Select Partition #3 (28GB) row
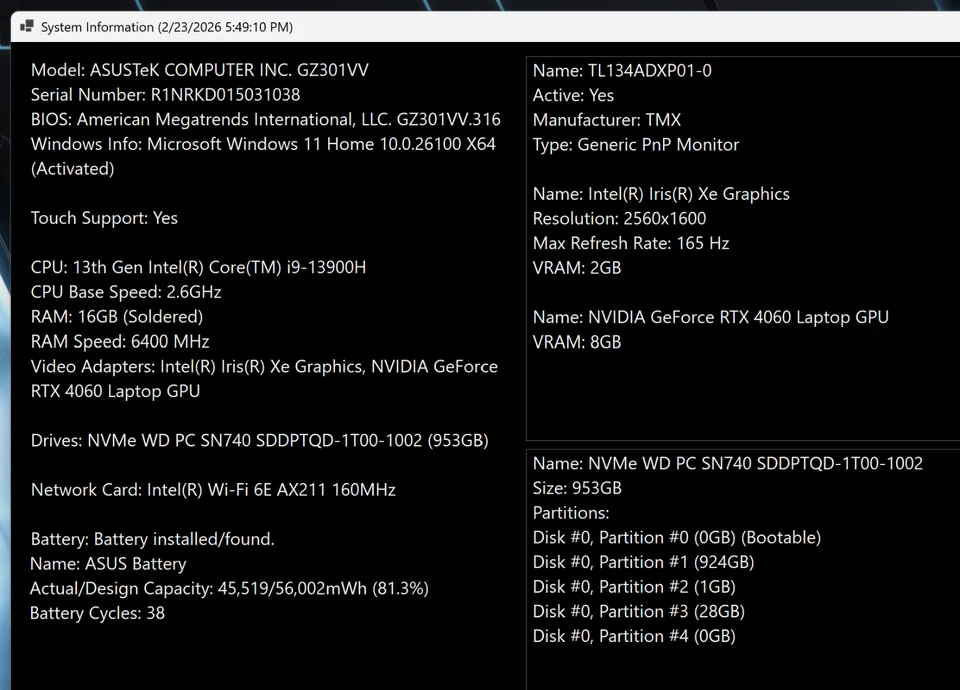This screenshot has width=960, height=690. coord(639,611)
